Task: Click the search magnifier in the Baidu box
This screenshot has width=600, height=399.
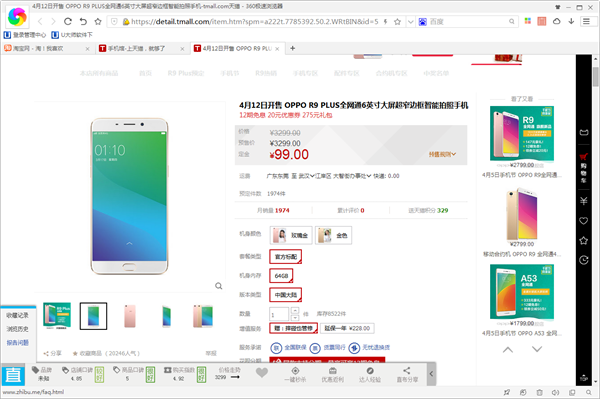Action: pyautogui.click(x=512, y=22)
